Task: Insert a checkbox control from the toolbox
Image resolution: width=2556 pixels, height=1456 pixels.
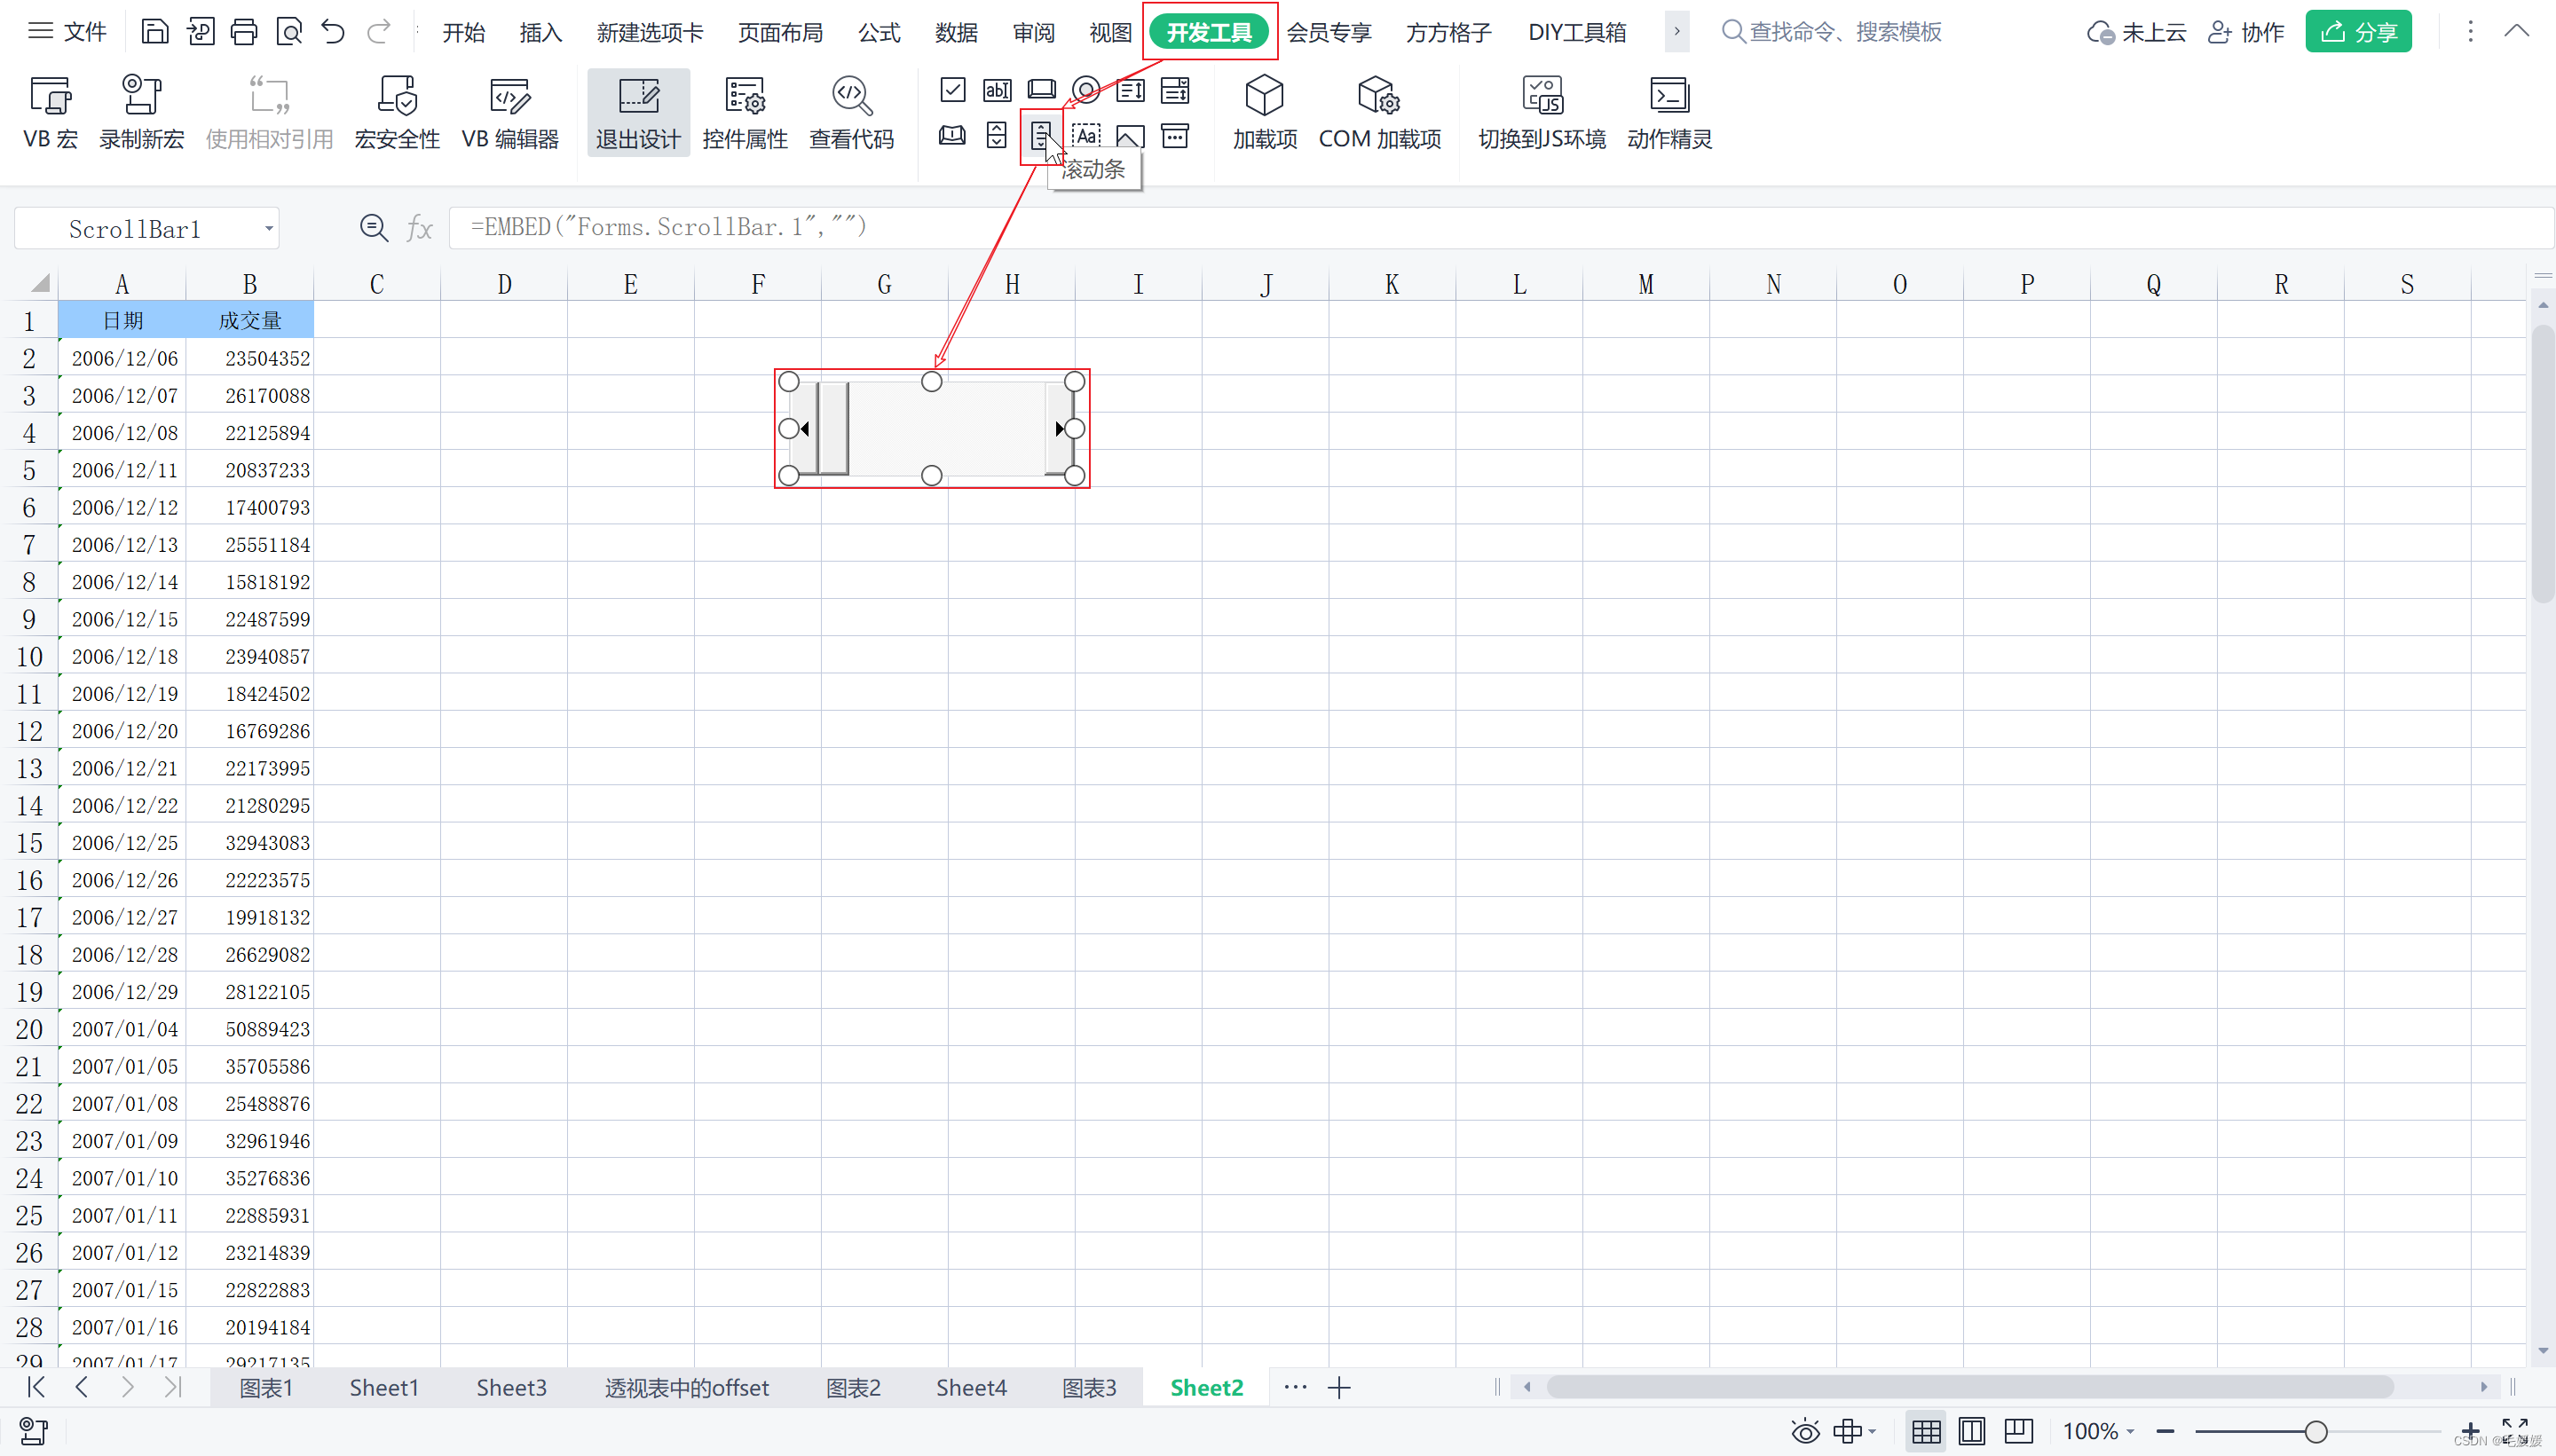Action: [x=953, y=90]
